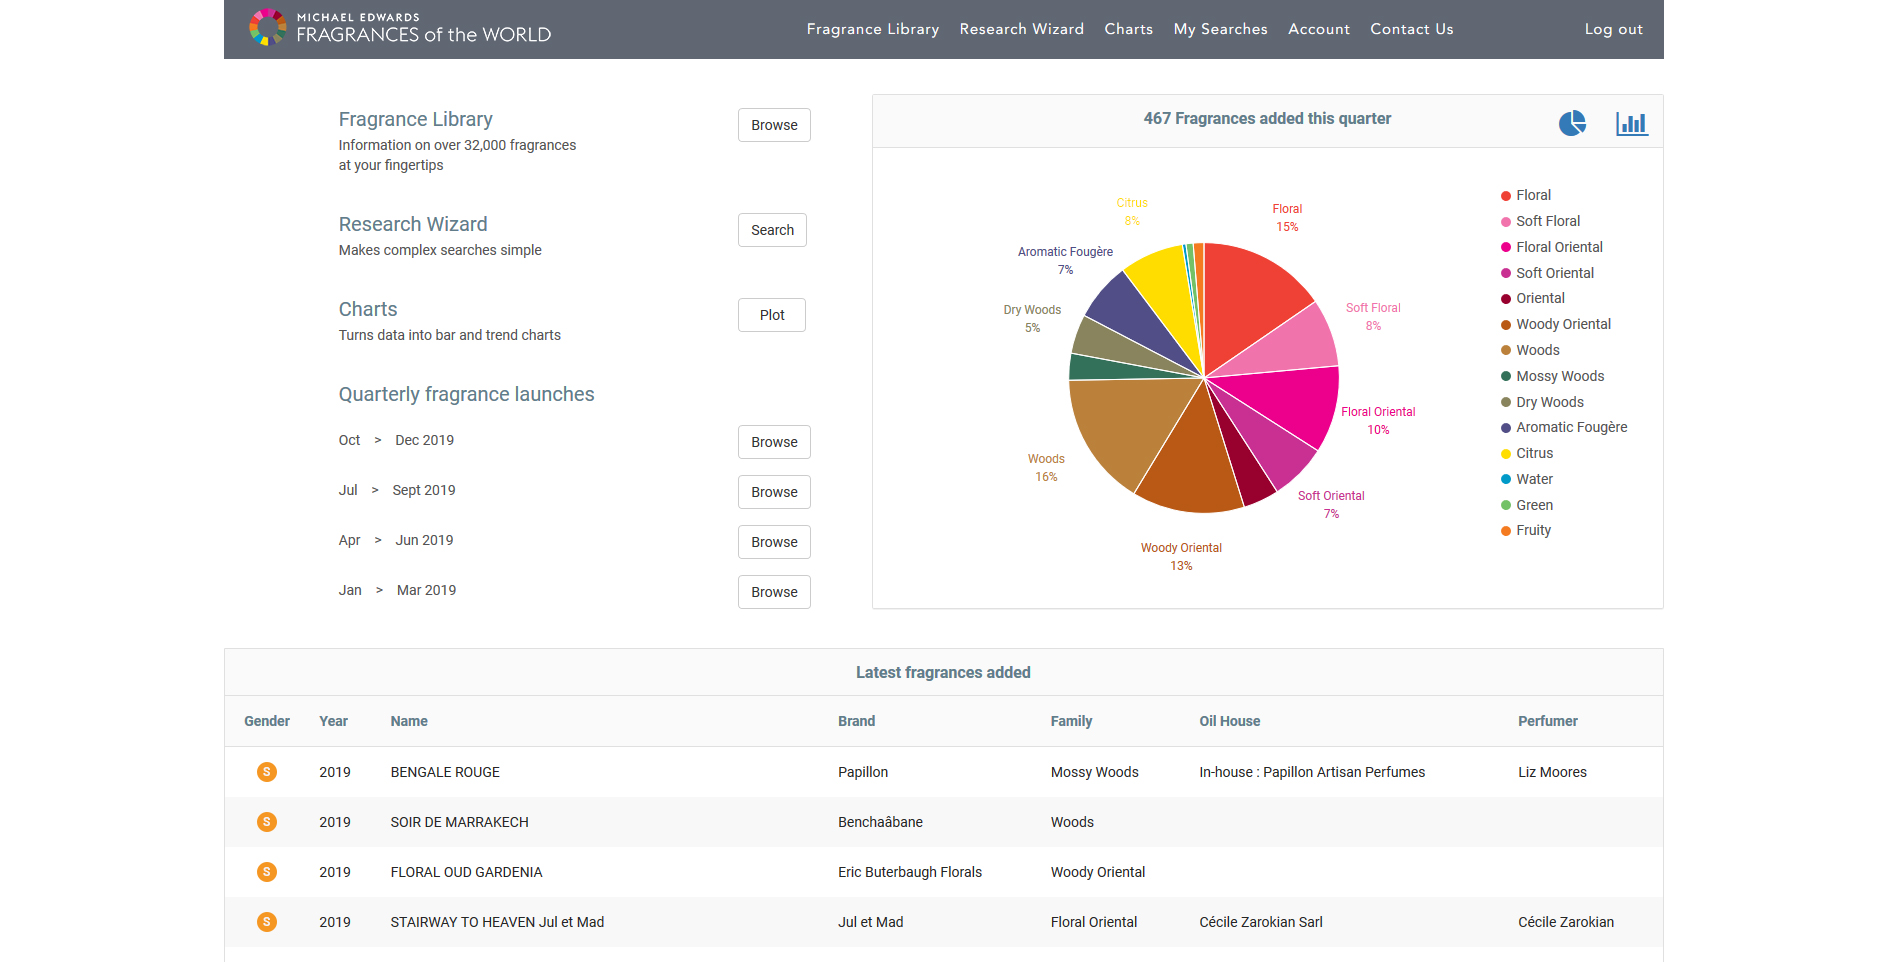Open STAIRWAY TO HEAVEN Jul et Mad entry
This screenshot has height=962, width=1886.
[497, 922]
